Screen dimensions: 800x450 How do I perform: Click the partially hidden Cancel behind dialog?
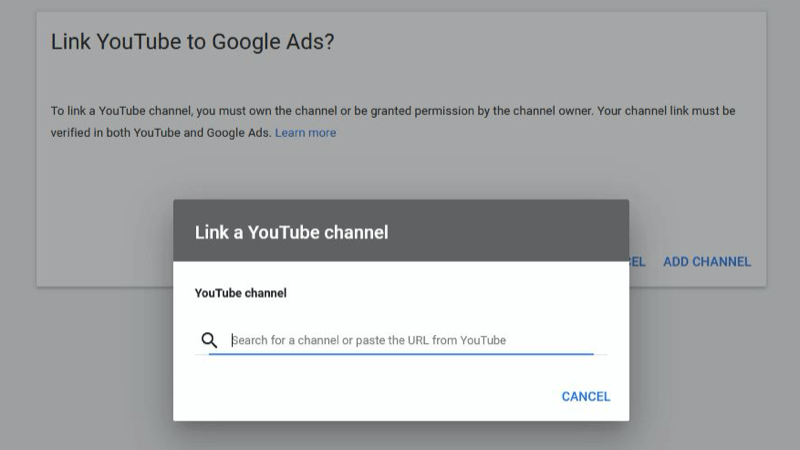coord(637,262)
